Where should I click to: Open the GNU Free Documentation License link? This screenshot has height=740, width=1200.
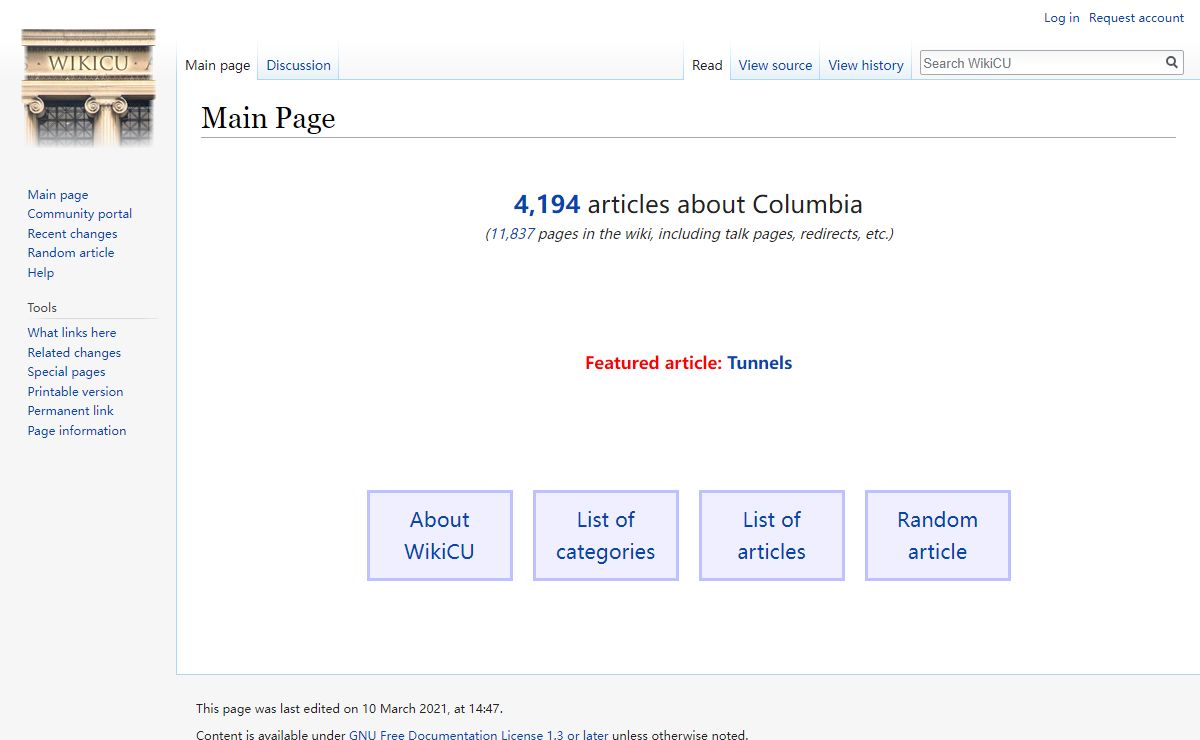(478, 735)
